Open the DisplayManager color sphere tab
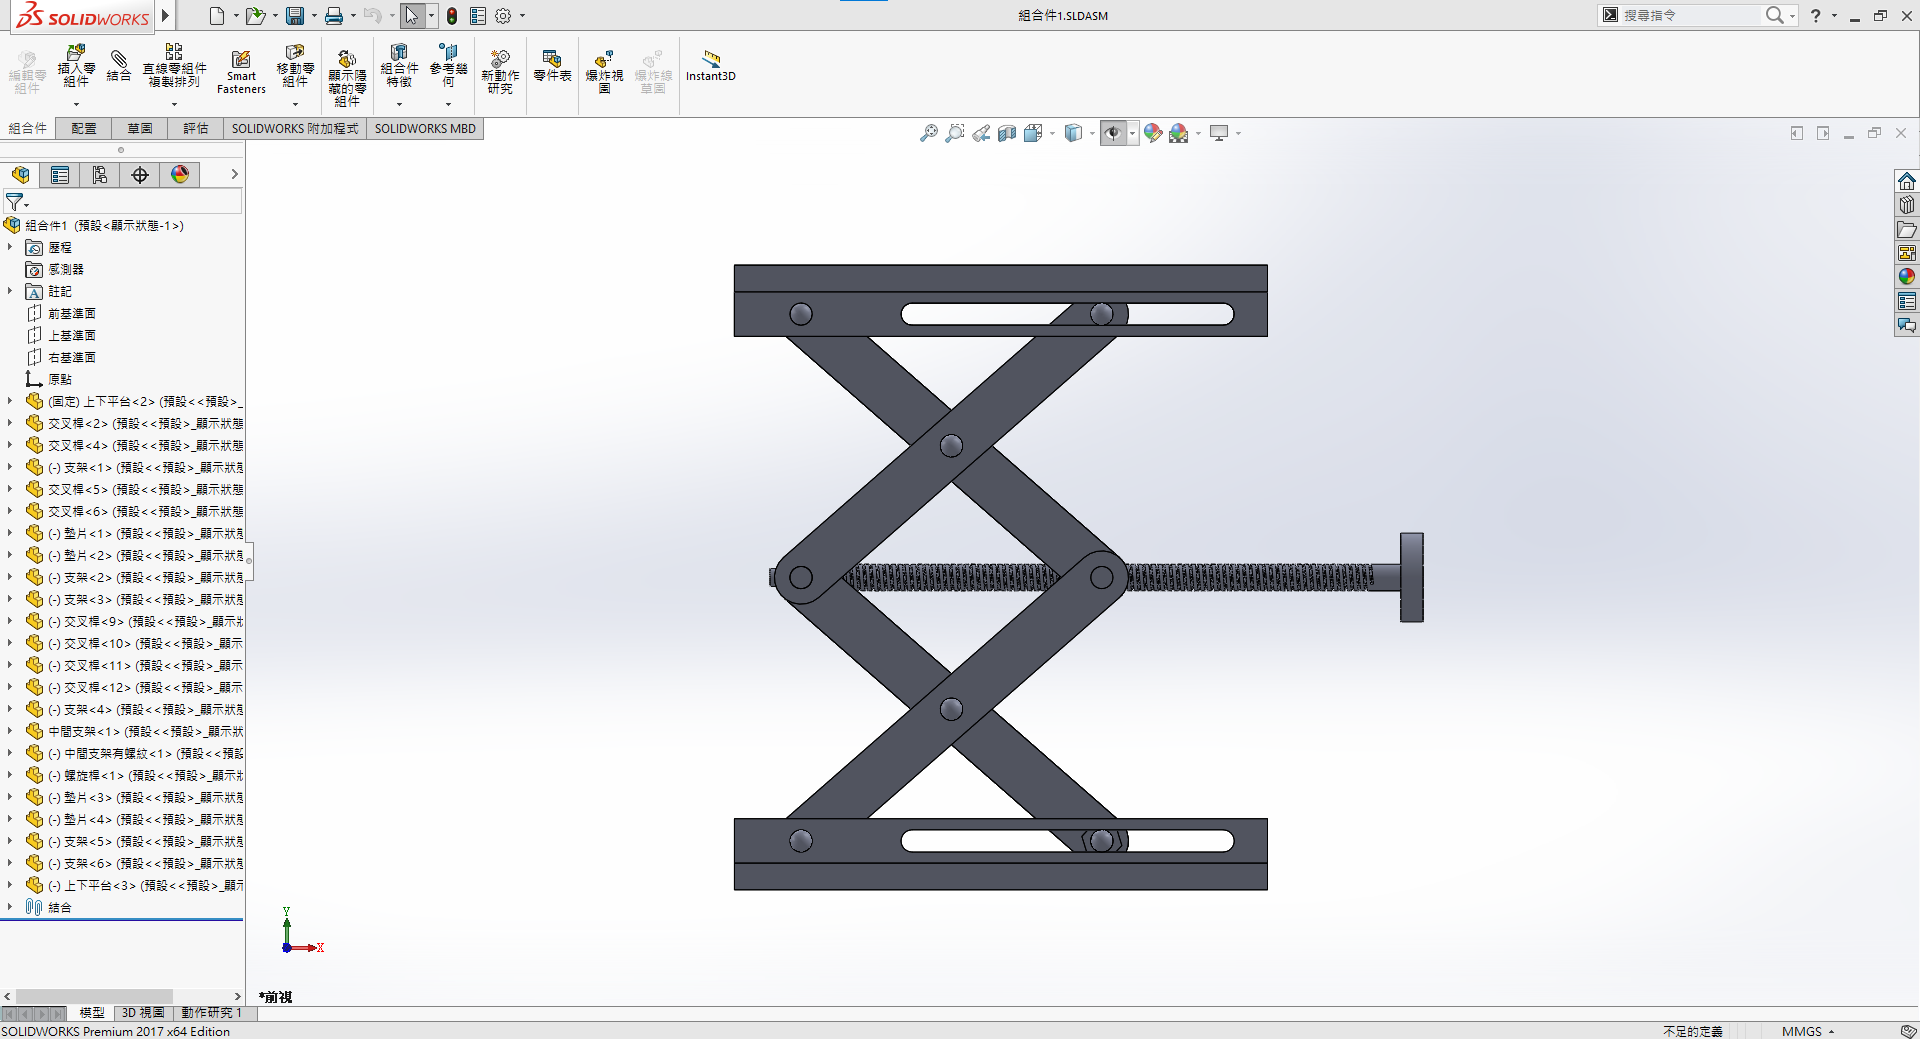The height and width of the screenshot is (1039, 1920). click(x=180, y=175)
